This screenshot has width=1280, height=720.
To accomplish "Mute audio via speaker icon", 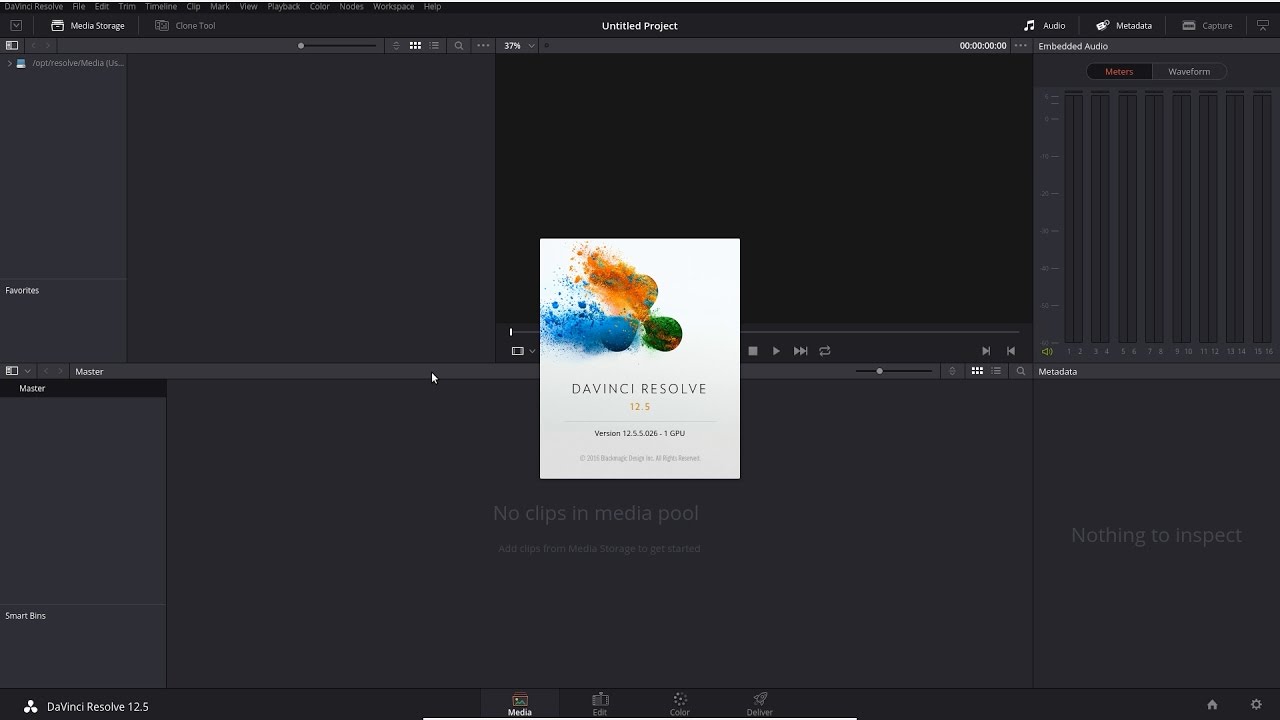I will (x=1047, y=351).
